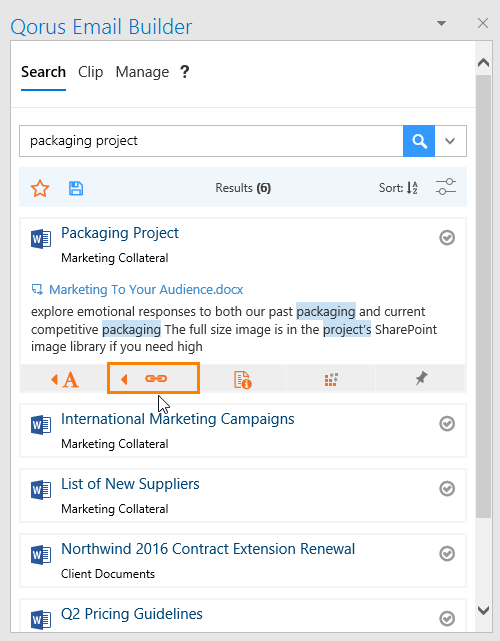Click the packaging project search field
500x641 pixels.
[x=211, y=141]
